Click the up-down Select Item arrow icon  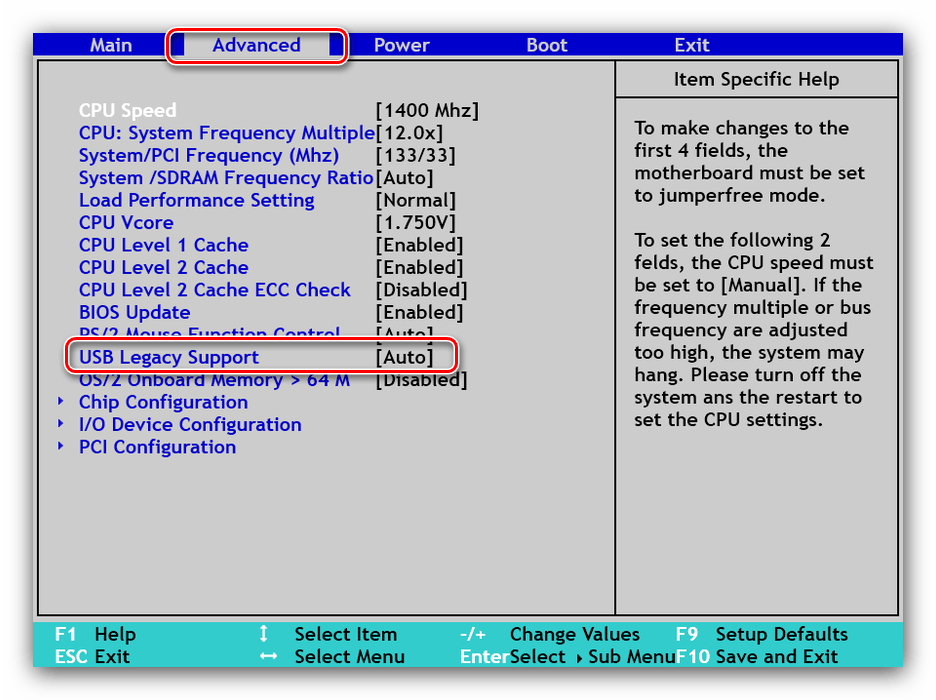(264, 634)
